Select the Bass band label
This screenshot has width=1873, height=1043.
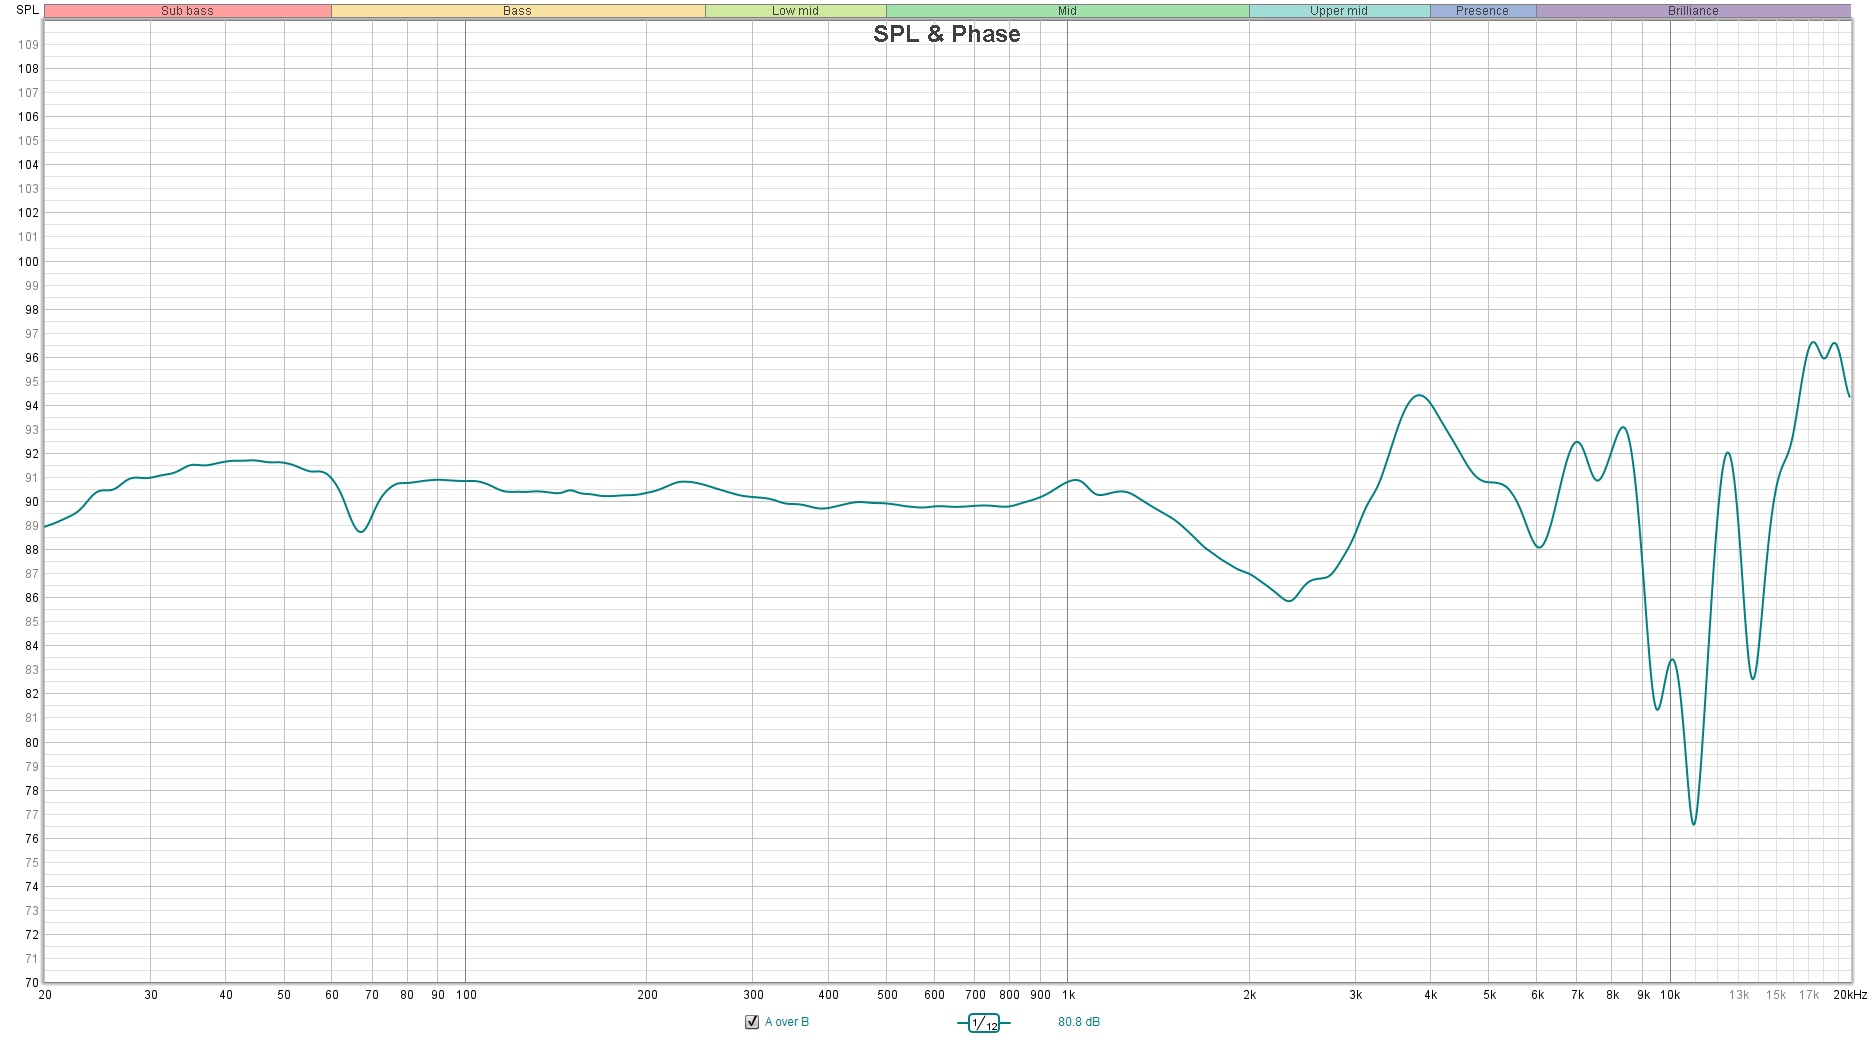point(518,11)
